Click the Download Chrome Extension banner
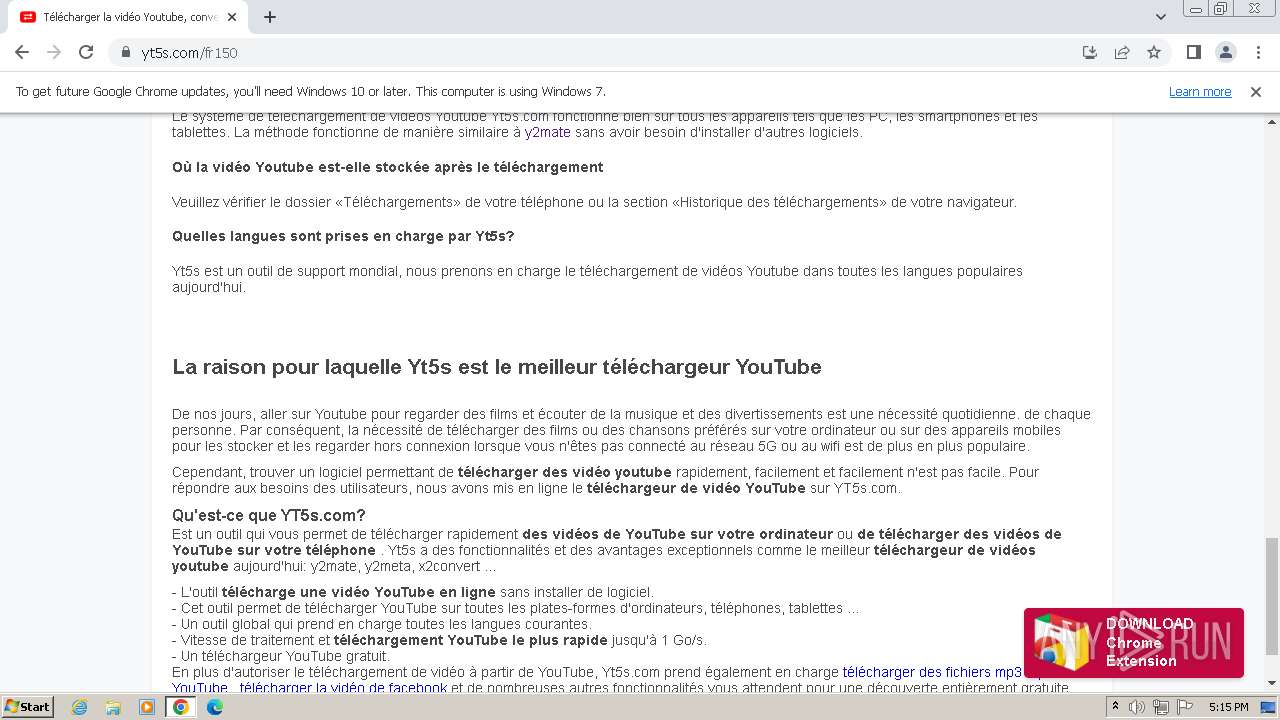The height and width of the screenshot is (720, 1280). (1134, 643)
